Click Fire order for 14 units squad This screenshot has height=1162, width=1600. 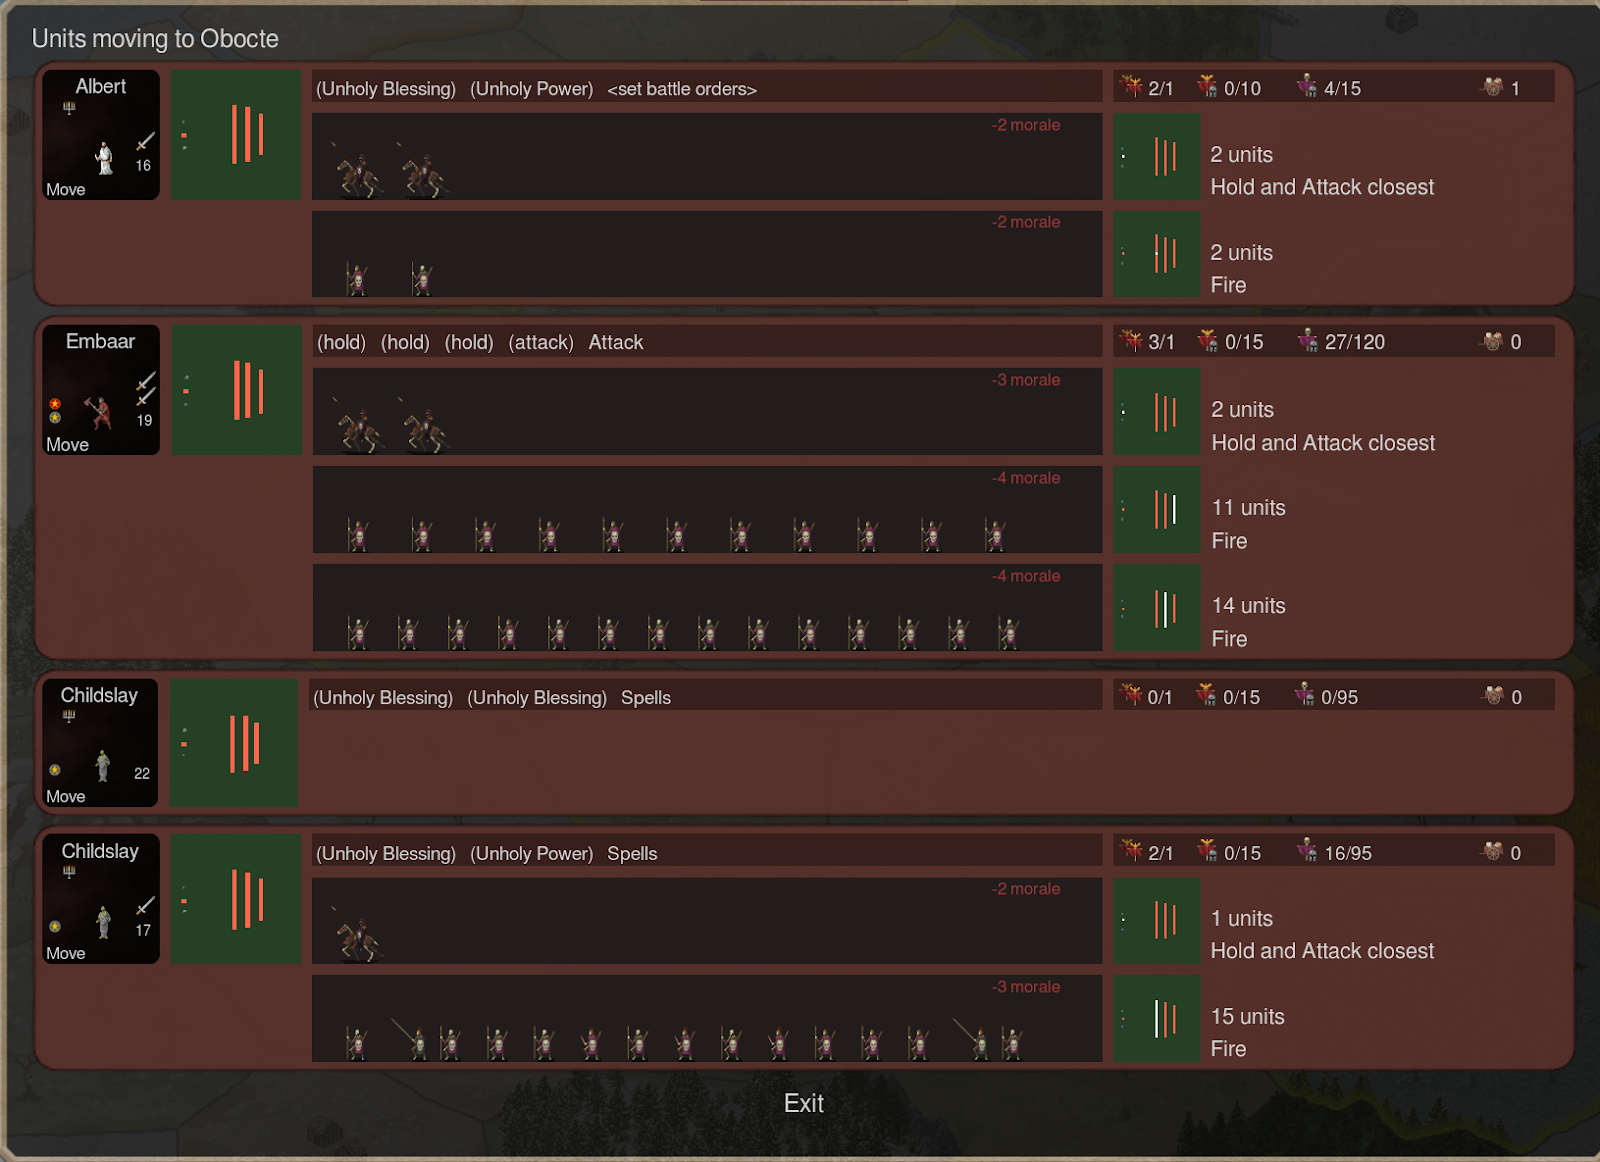1229,639
